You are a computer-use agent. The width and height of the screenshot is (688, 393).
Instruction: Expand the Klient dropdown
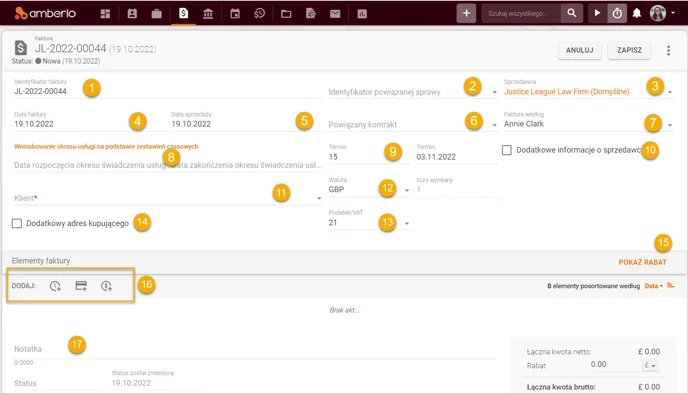319,198
